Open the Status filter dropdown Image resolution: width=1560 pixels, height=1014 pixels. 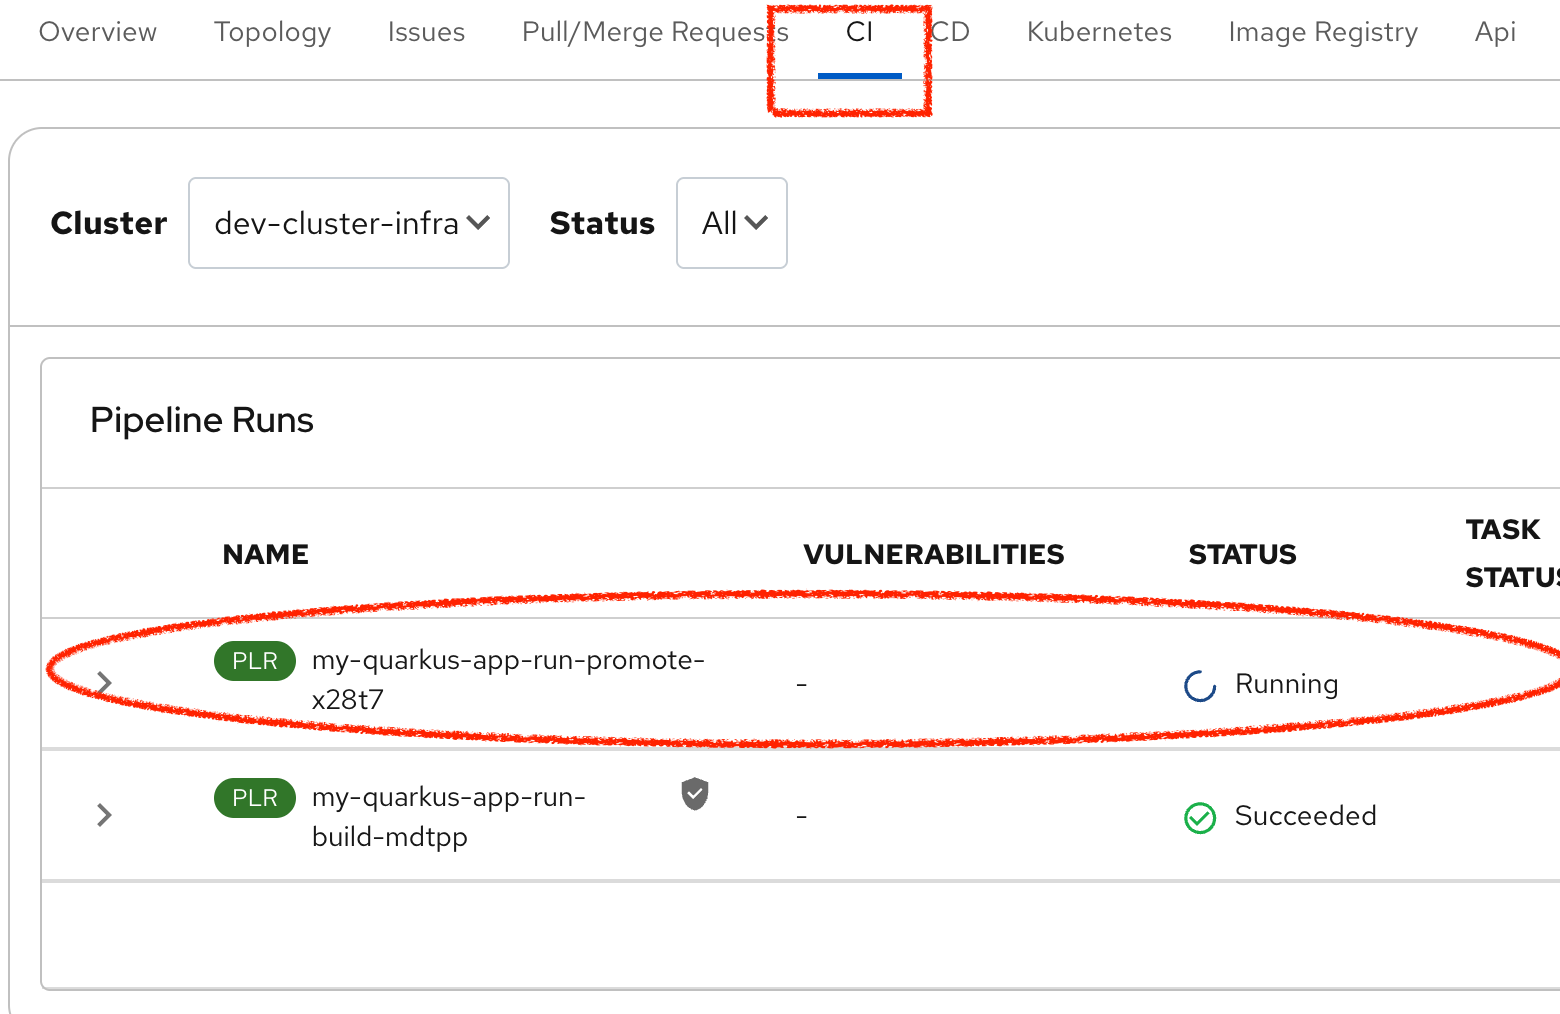click(x=732, y=223)
